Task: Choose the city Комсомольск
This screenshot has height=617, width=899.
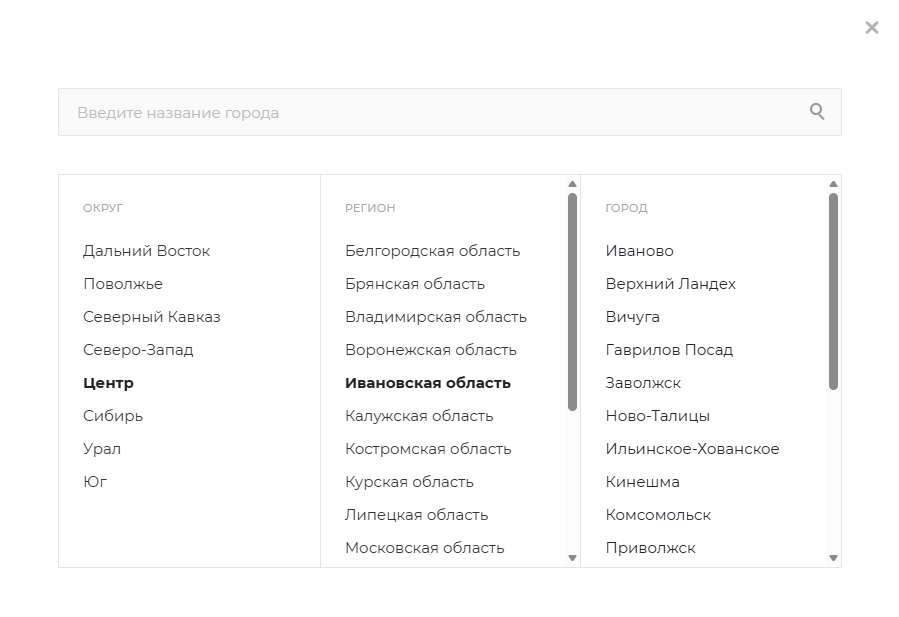Action: [x=658, y=515]
